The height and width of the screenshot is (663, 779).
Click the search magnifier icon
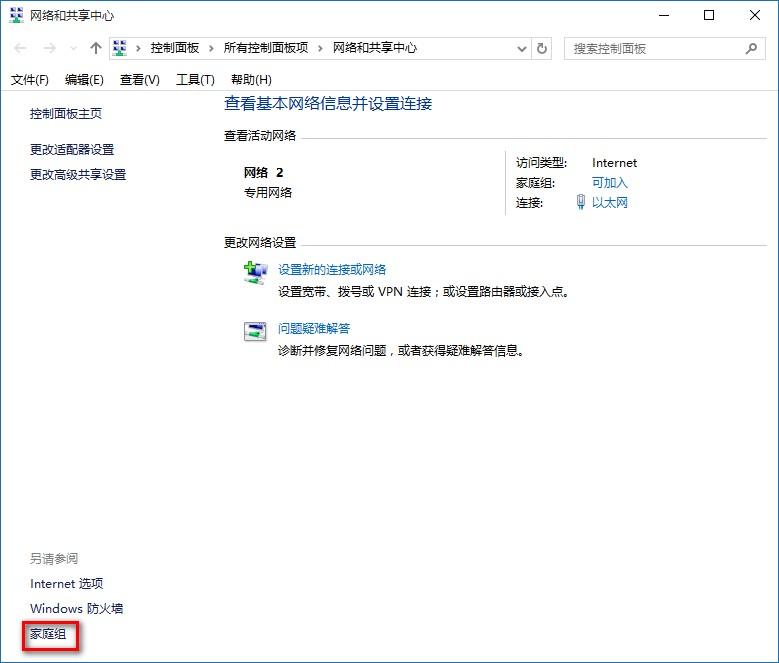752,49
